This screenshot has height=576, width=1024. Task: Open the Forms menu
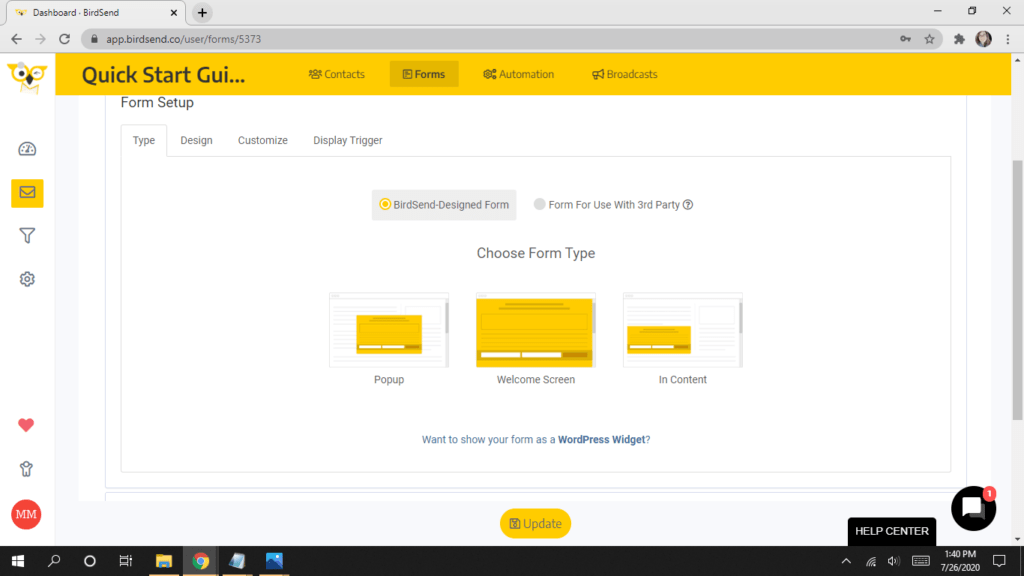(x=424, y=74)
